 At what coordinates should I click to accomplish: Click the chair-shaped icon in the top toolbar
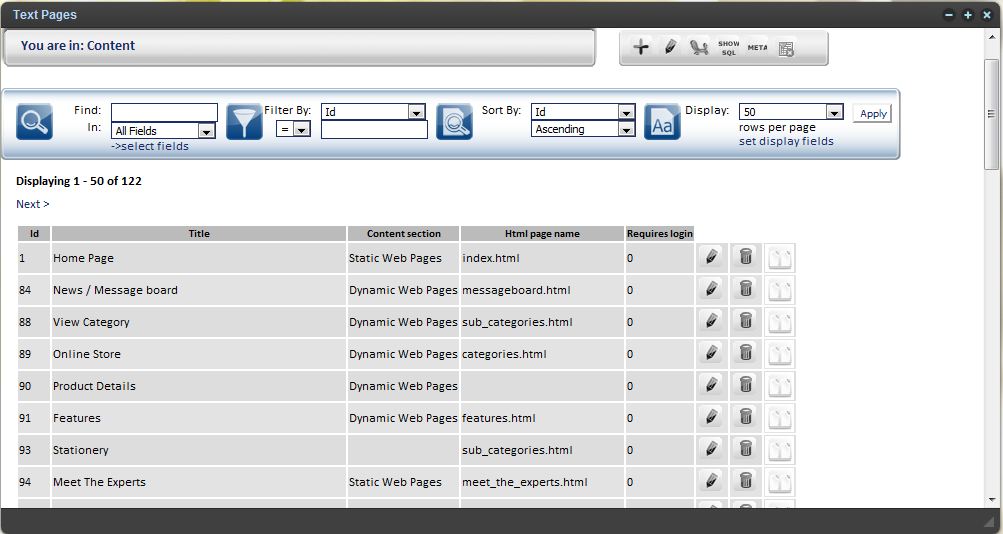pyautogui.click(x=699, y=47)
